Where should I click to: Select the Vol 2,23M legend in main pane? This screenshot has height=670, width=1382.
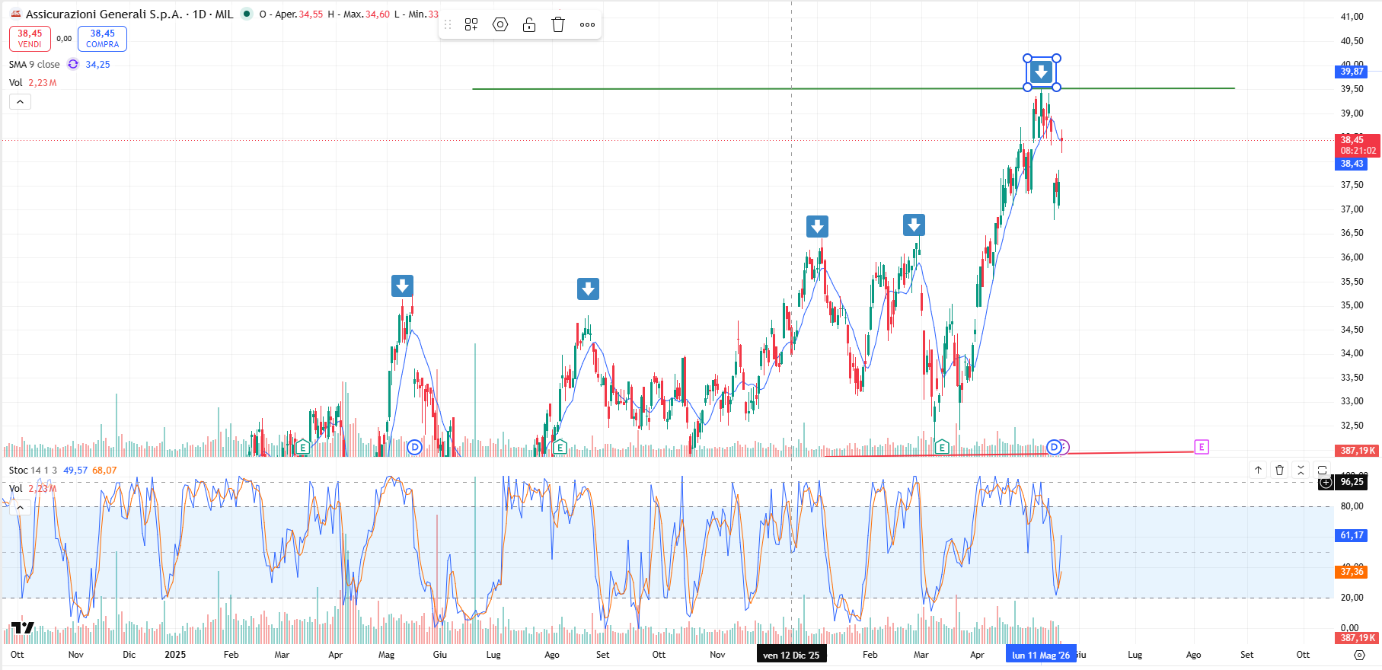click(x=33, y=83)
